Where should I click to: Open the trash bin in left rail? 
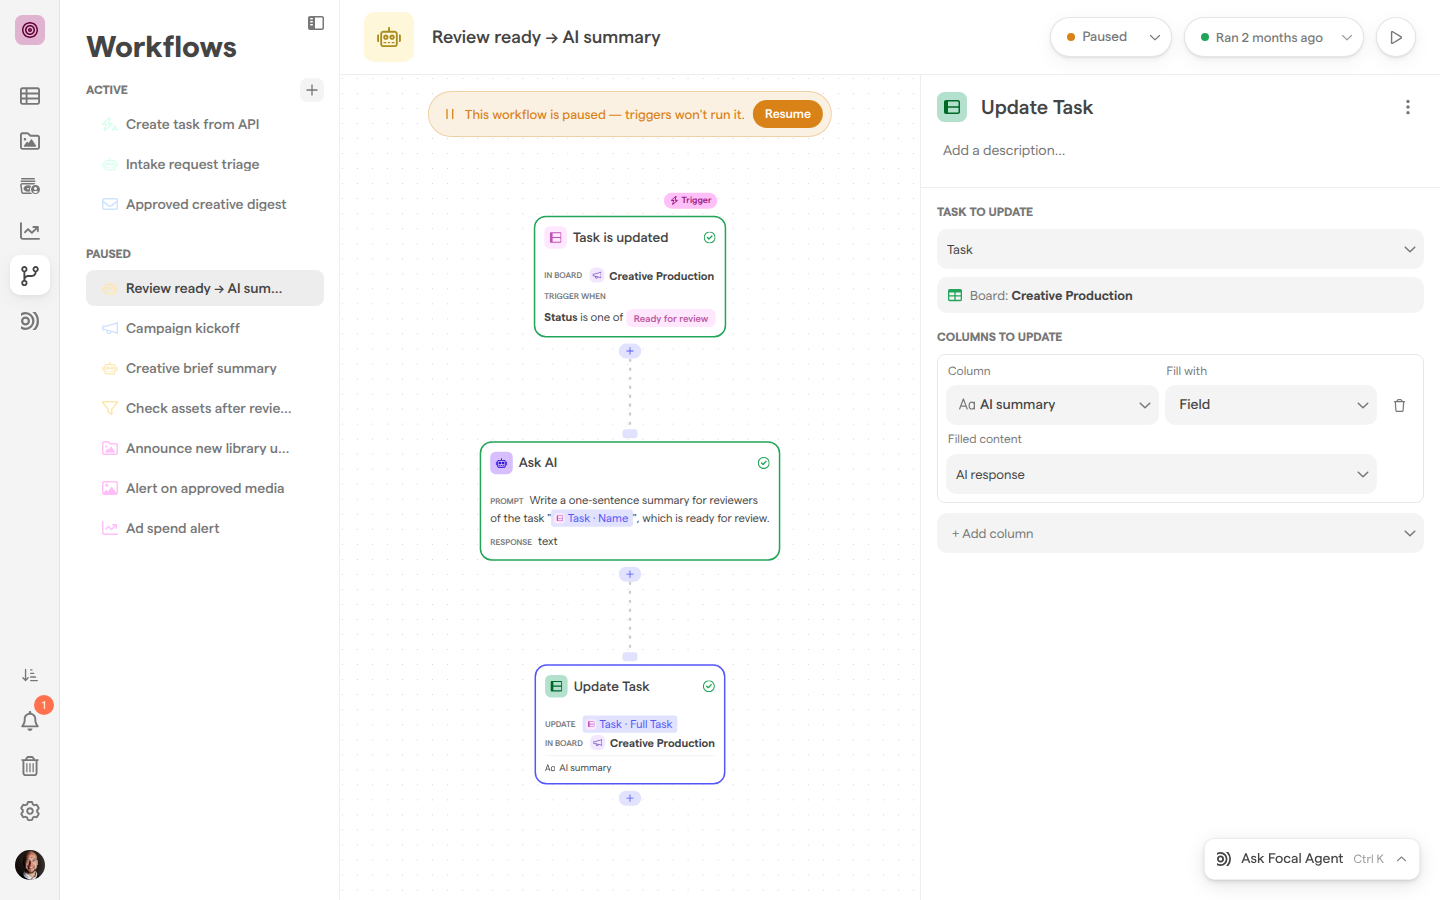click(x=30, y=766)
